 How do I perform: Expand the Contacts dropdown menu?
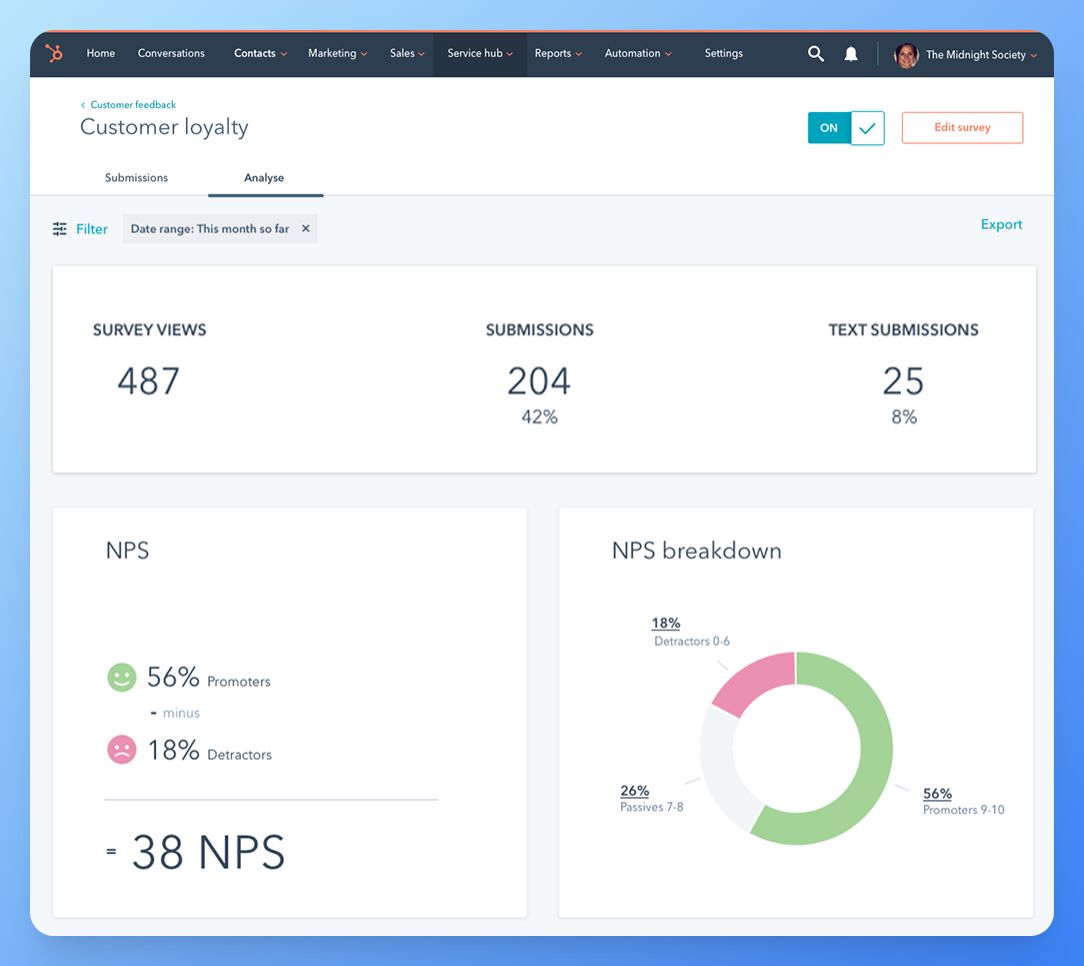click(260, 54)
